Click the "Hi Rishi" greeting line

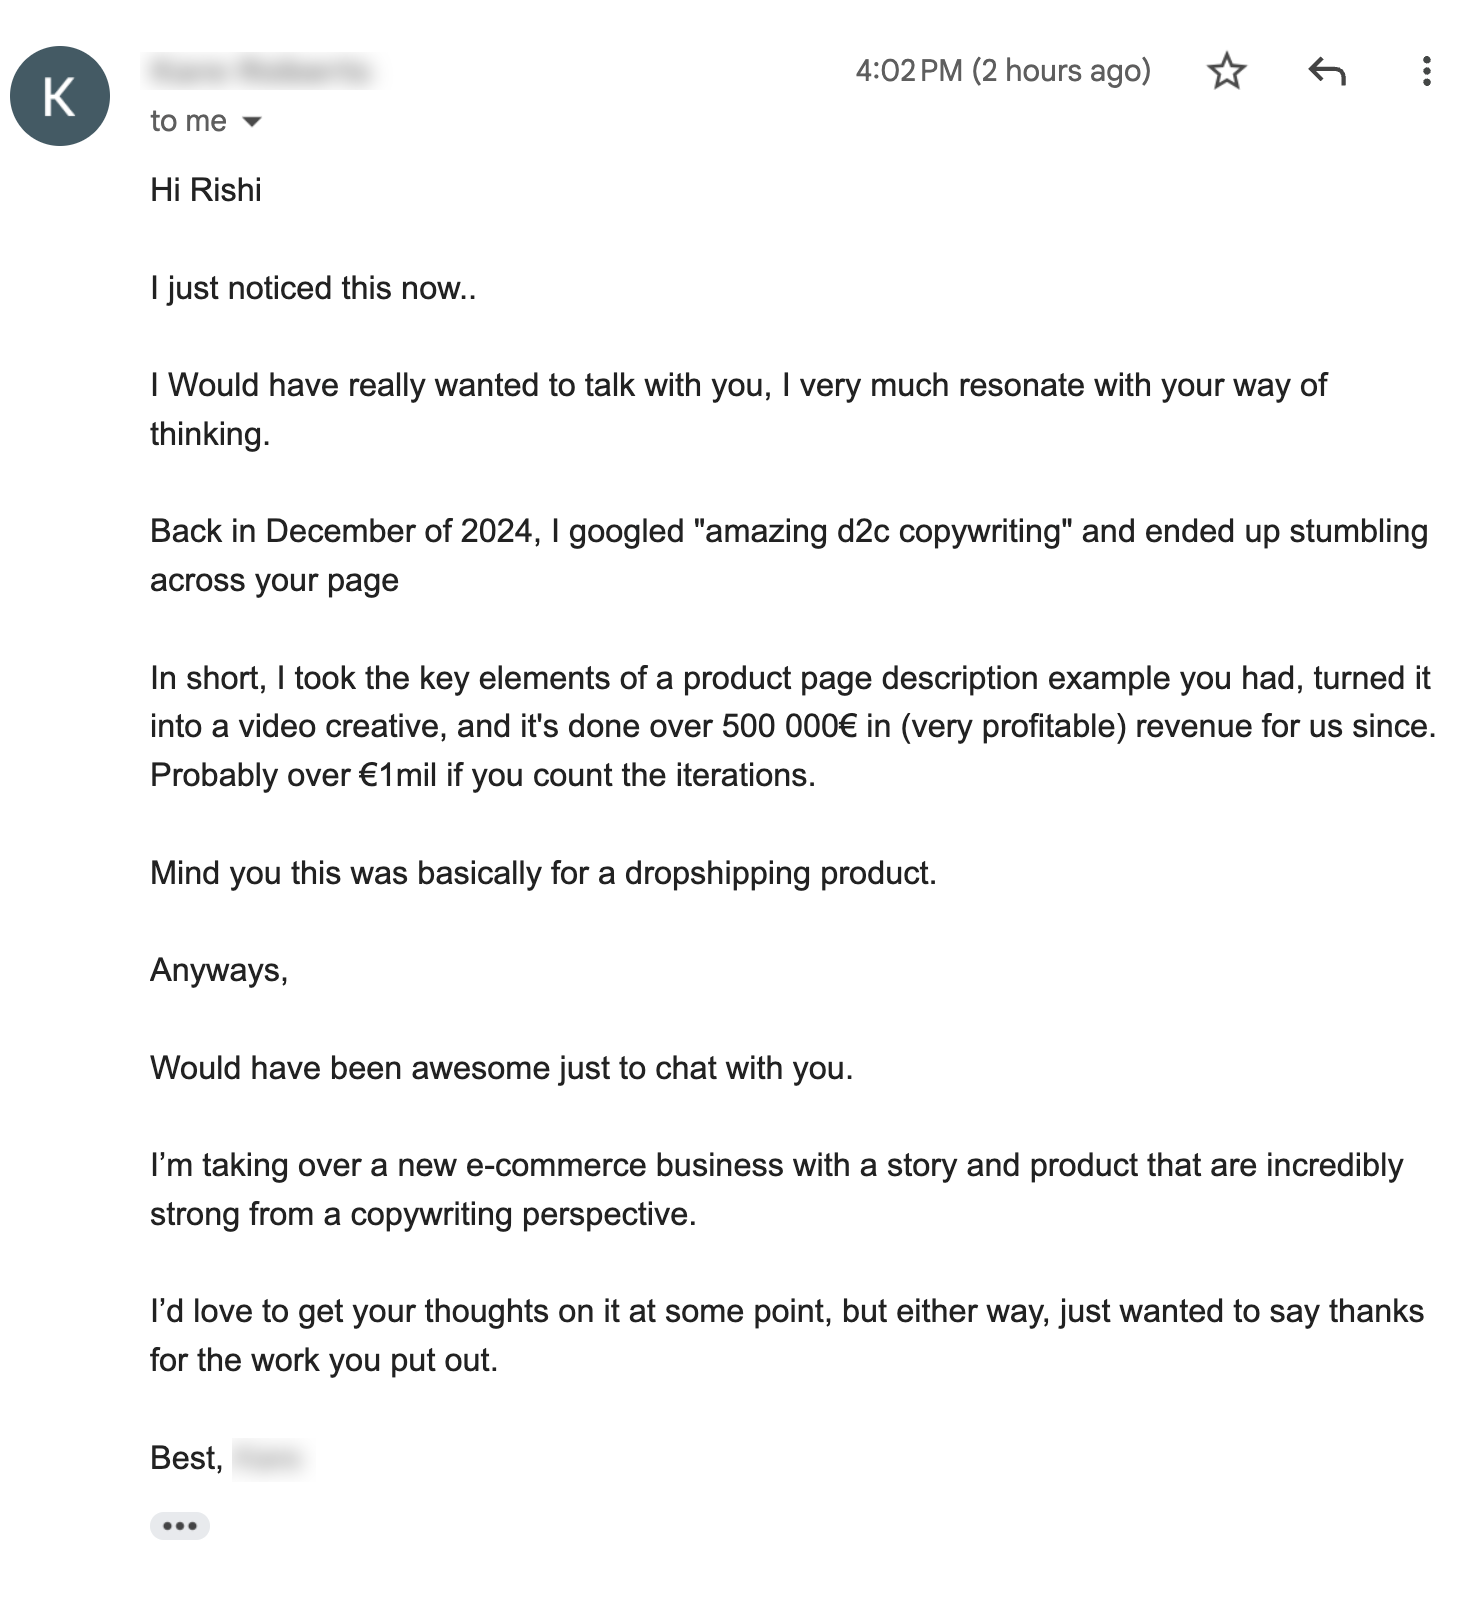(206, 190)
